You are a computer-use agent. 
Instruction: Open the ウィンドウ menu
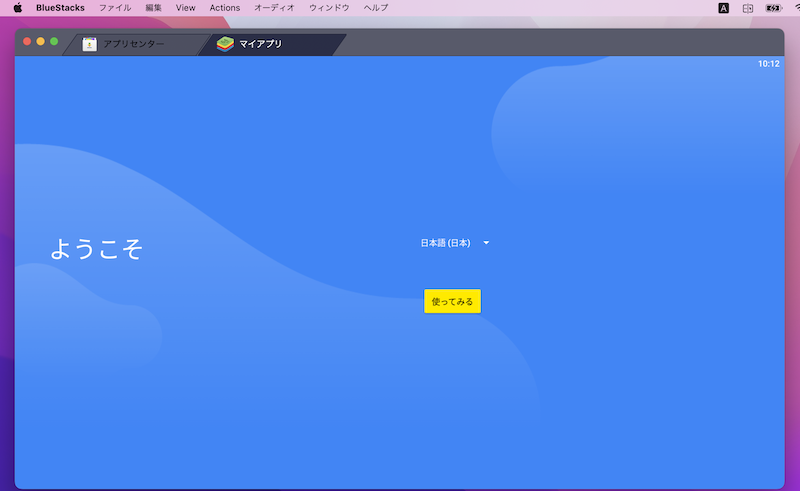[x=329, y=8]
